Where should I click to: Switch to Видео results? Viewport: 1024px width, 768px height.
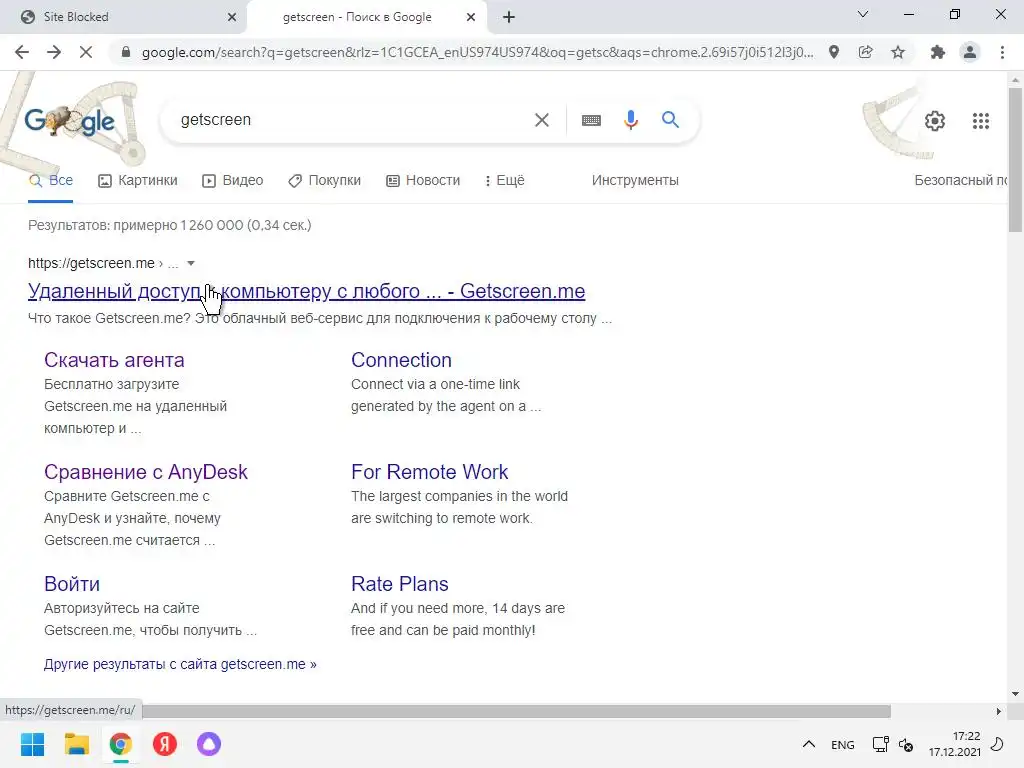tap(232, 180)
